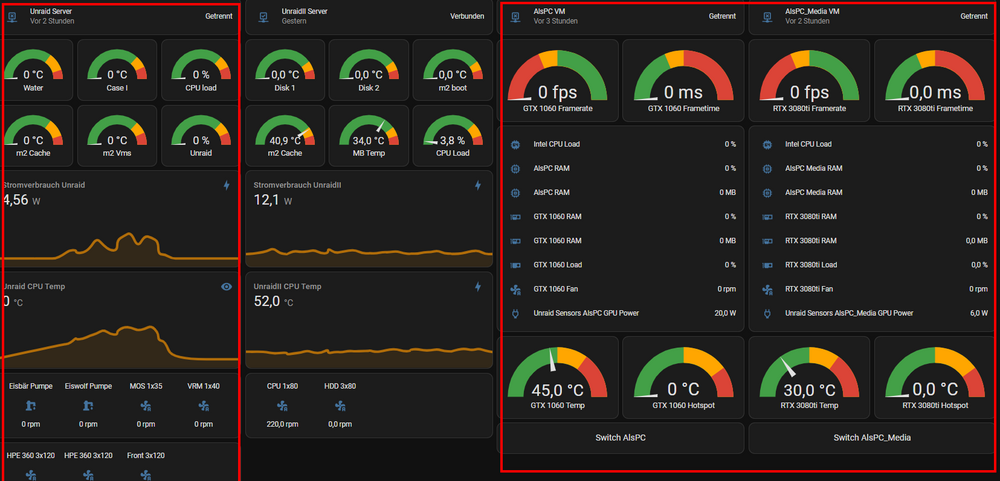
Task: Open the RTX 3080ti Framerate gauge
Action: pos(809,80)
